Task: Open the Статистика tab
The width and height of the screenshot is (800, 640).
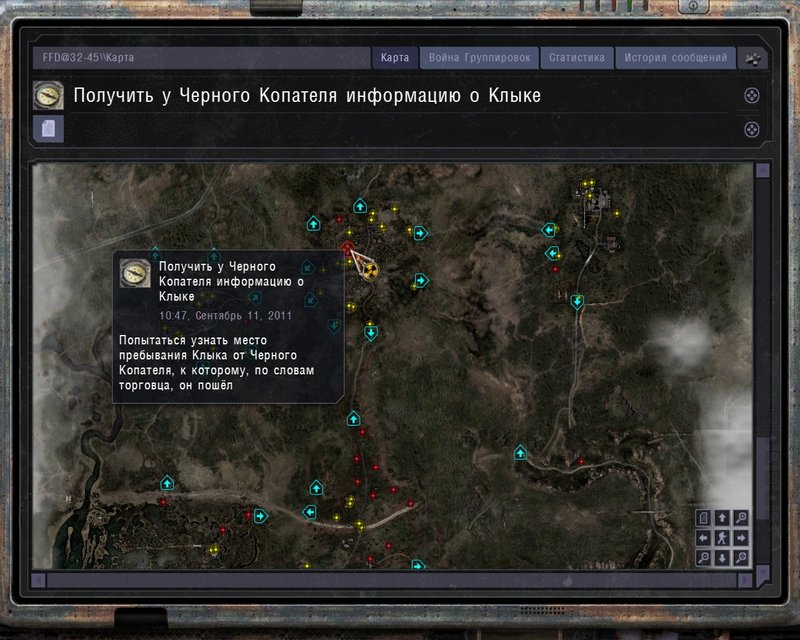Action: [x=577, y=58]
